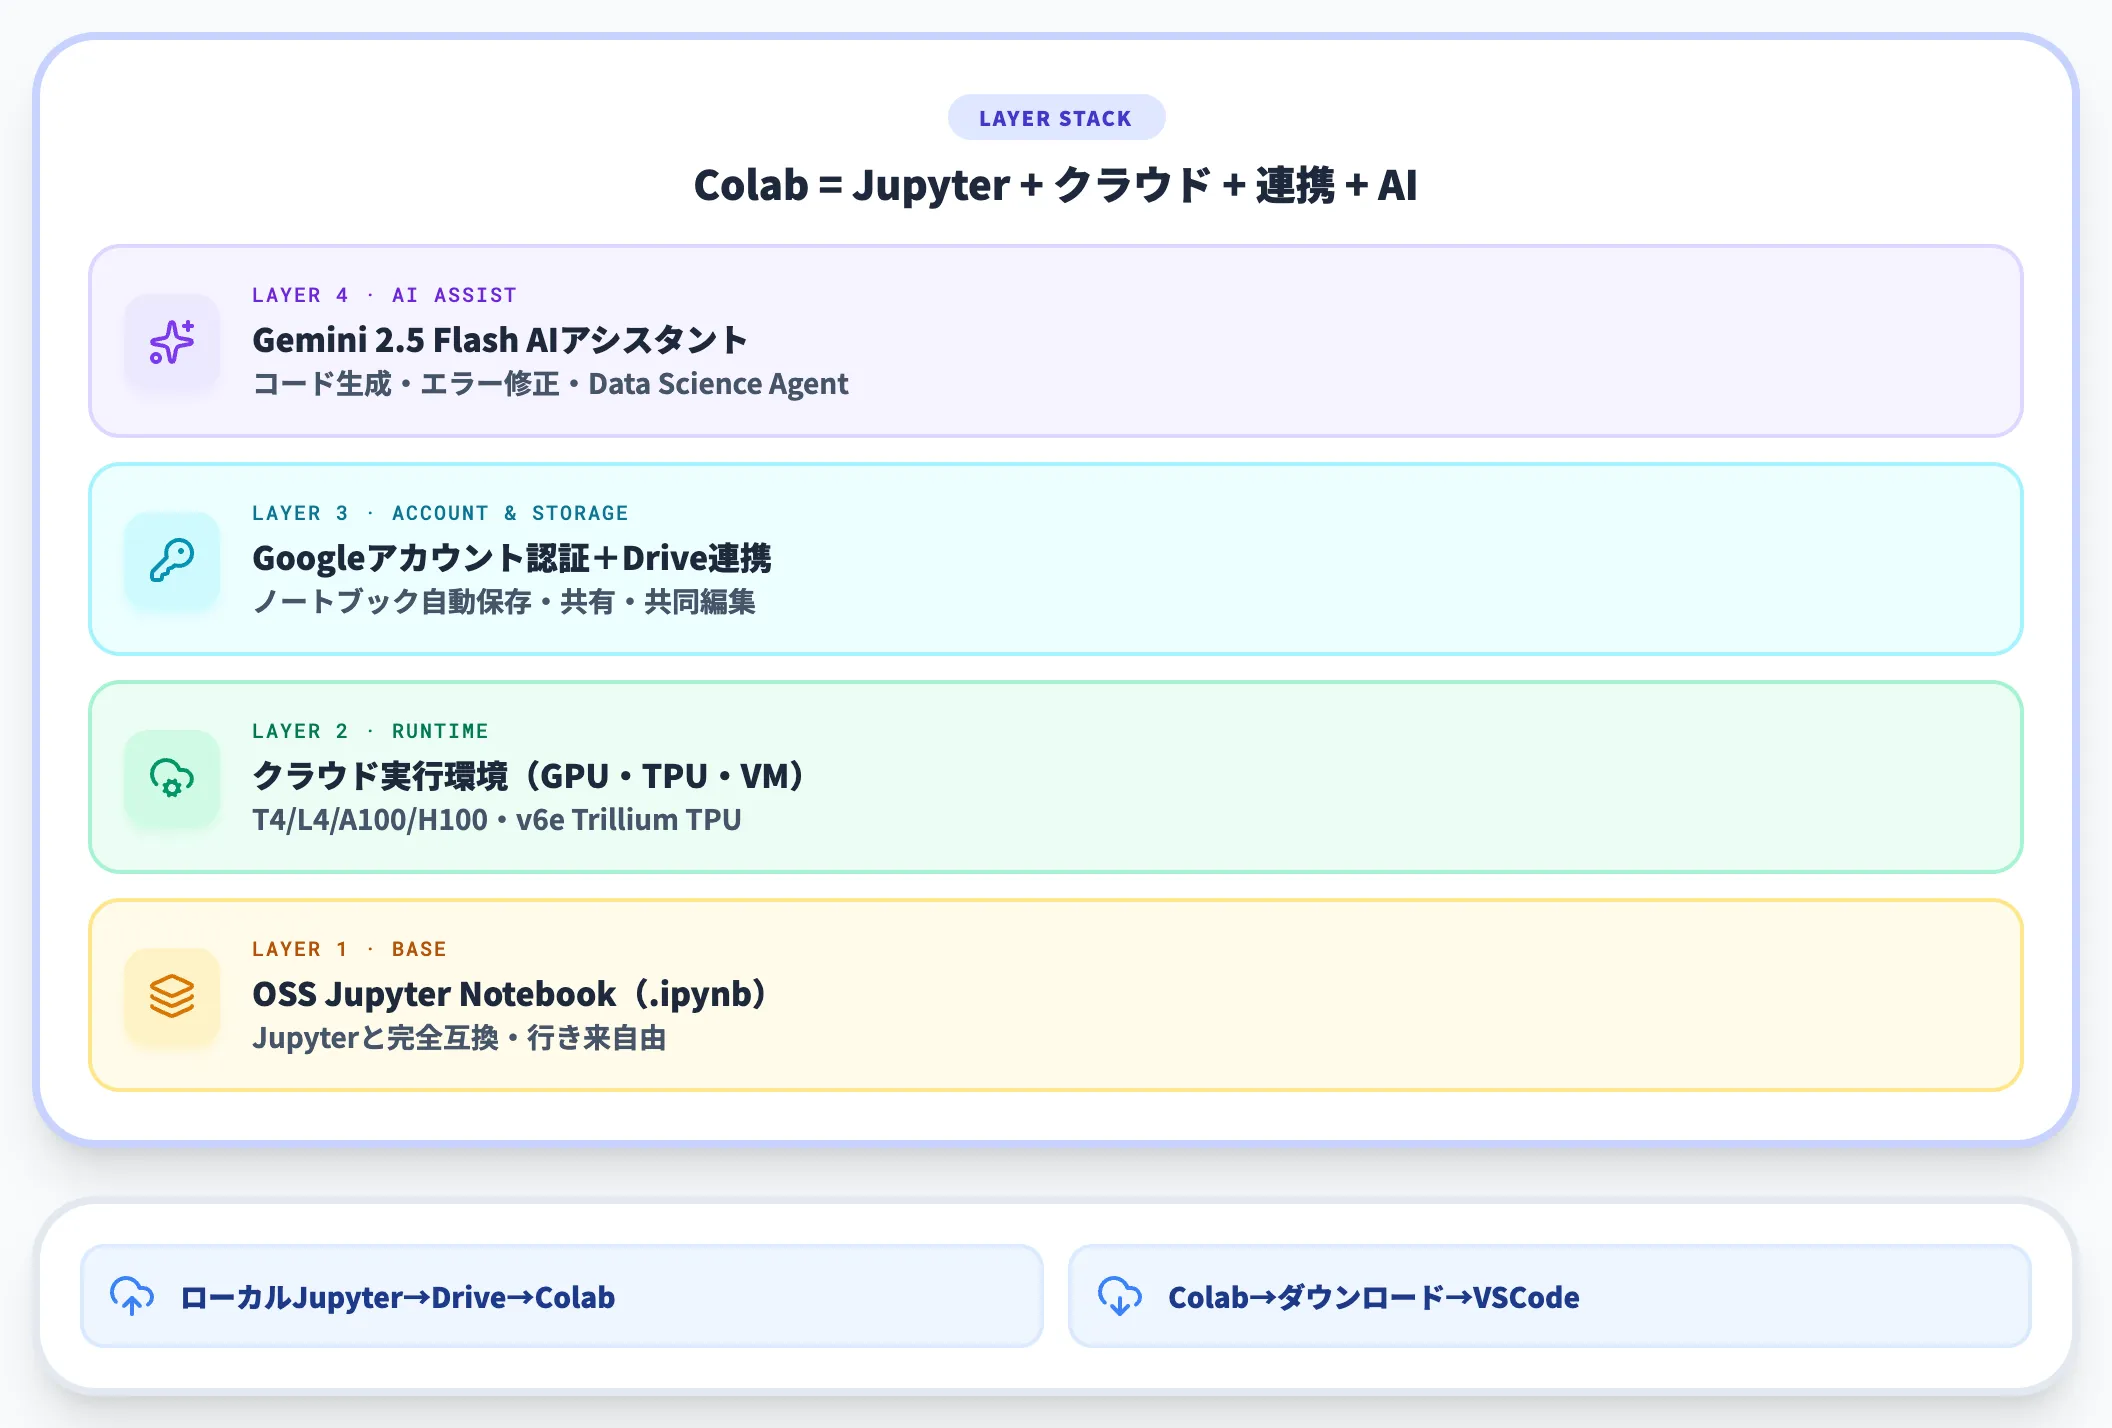Click the key icon for account layer
Image resolution: width=2112 pixels, height=1428 pixels.
(x=172, y=560)
